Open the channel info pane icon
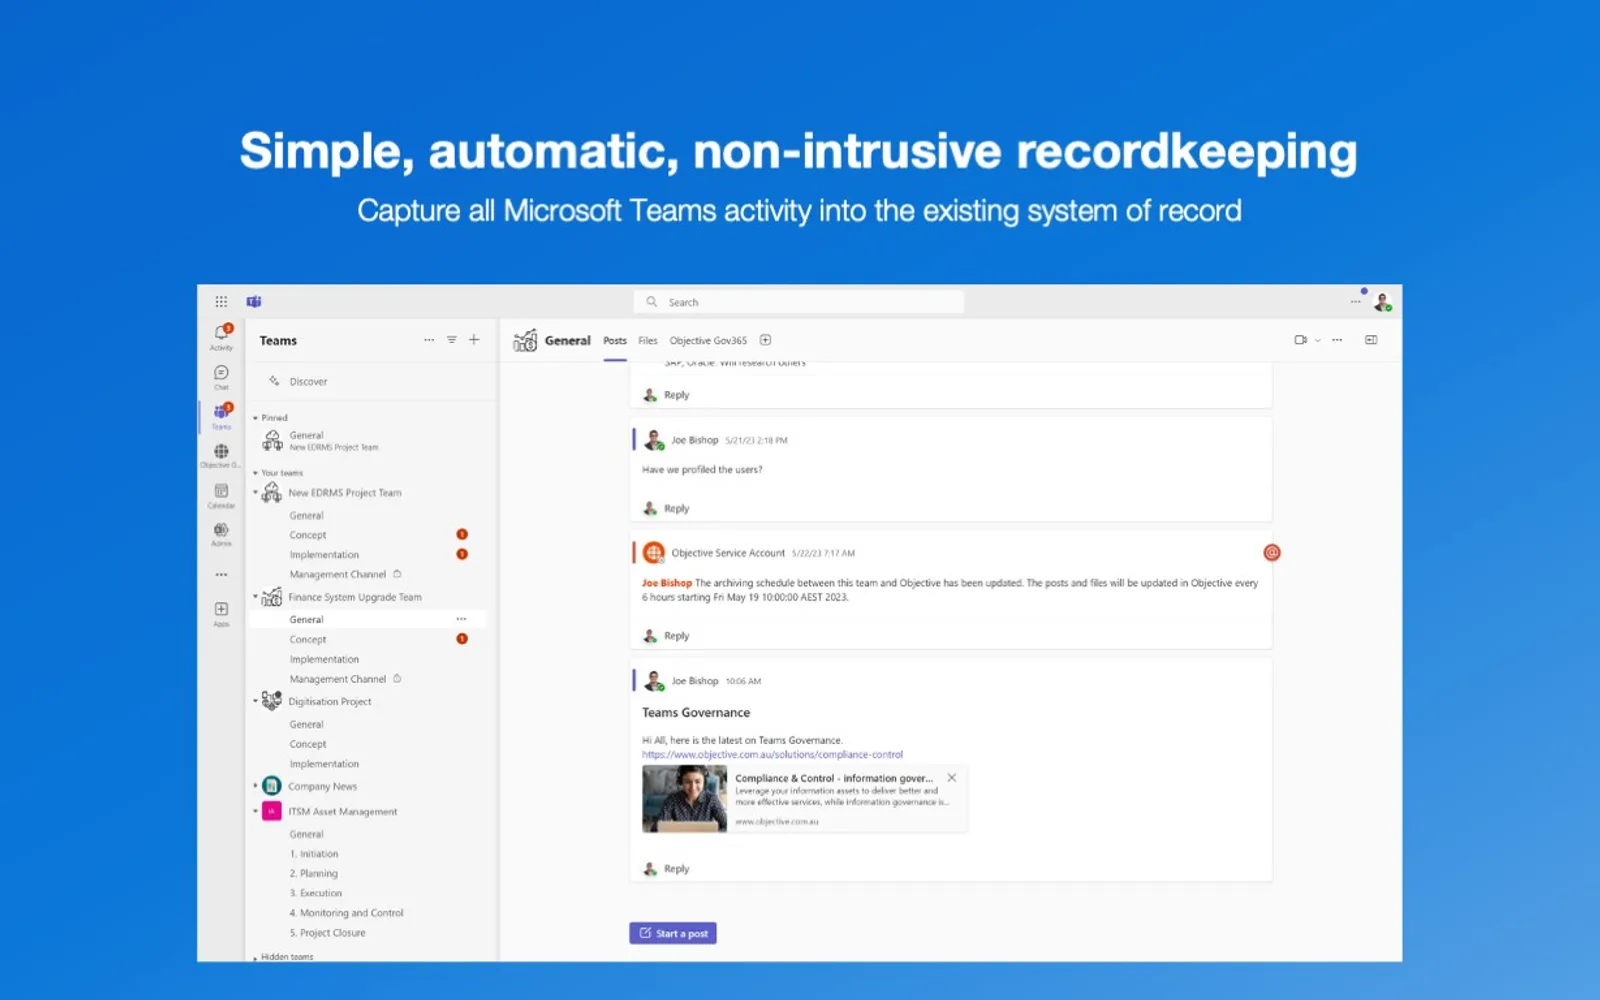This screenshot has width=1600, height=1000. click(1371, 340)
